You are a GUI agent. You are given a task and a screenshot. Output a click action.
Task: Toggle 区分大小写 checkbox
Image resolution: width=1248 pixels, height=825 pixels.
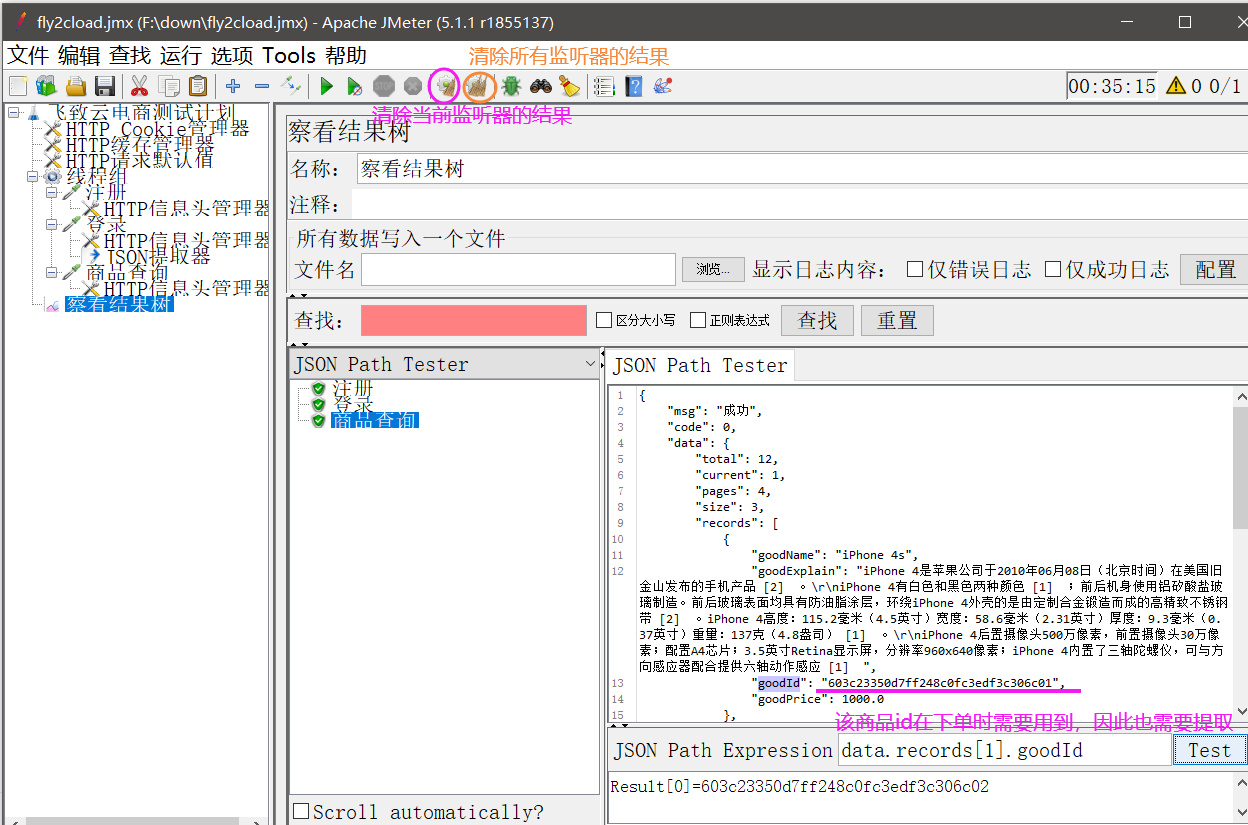[x=604, y=320]
